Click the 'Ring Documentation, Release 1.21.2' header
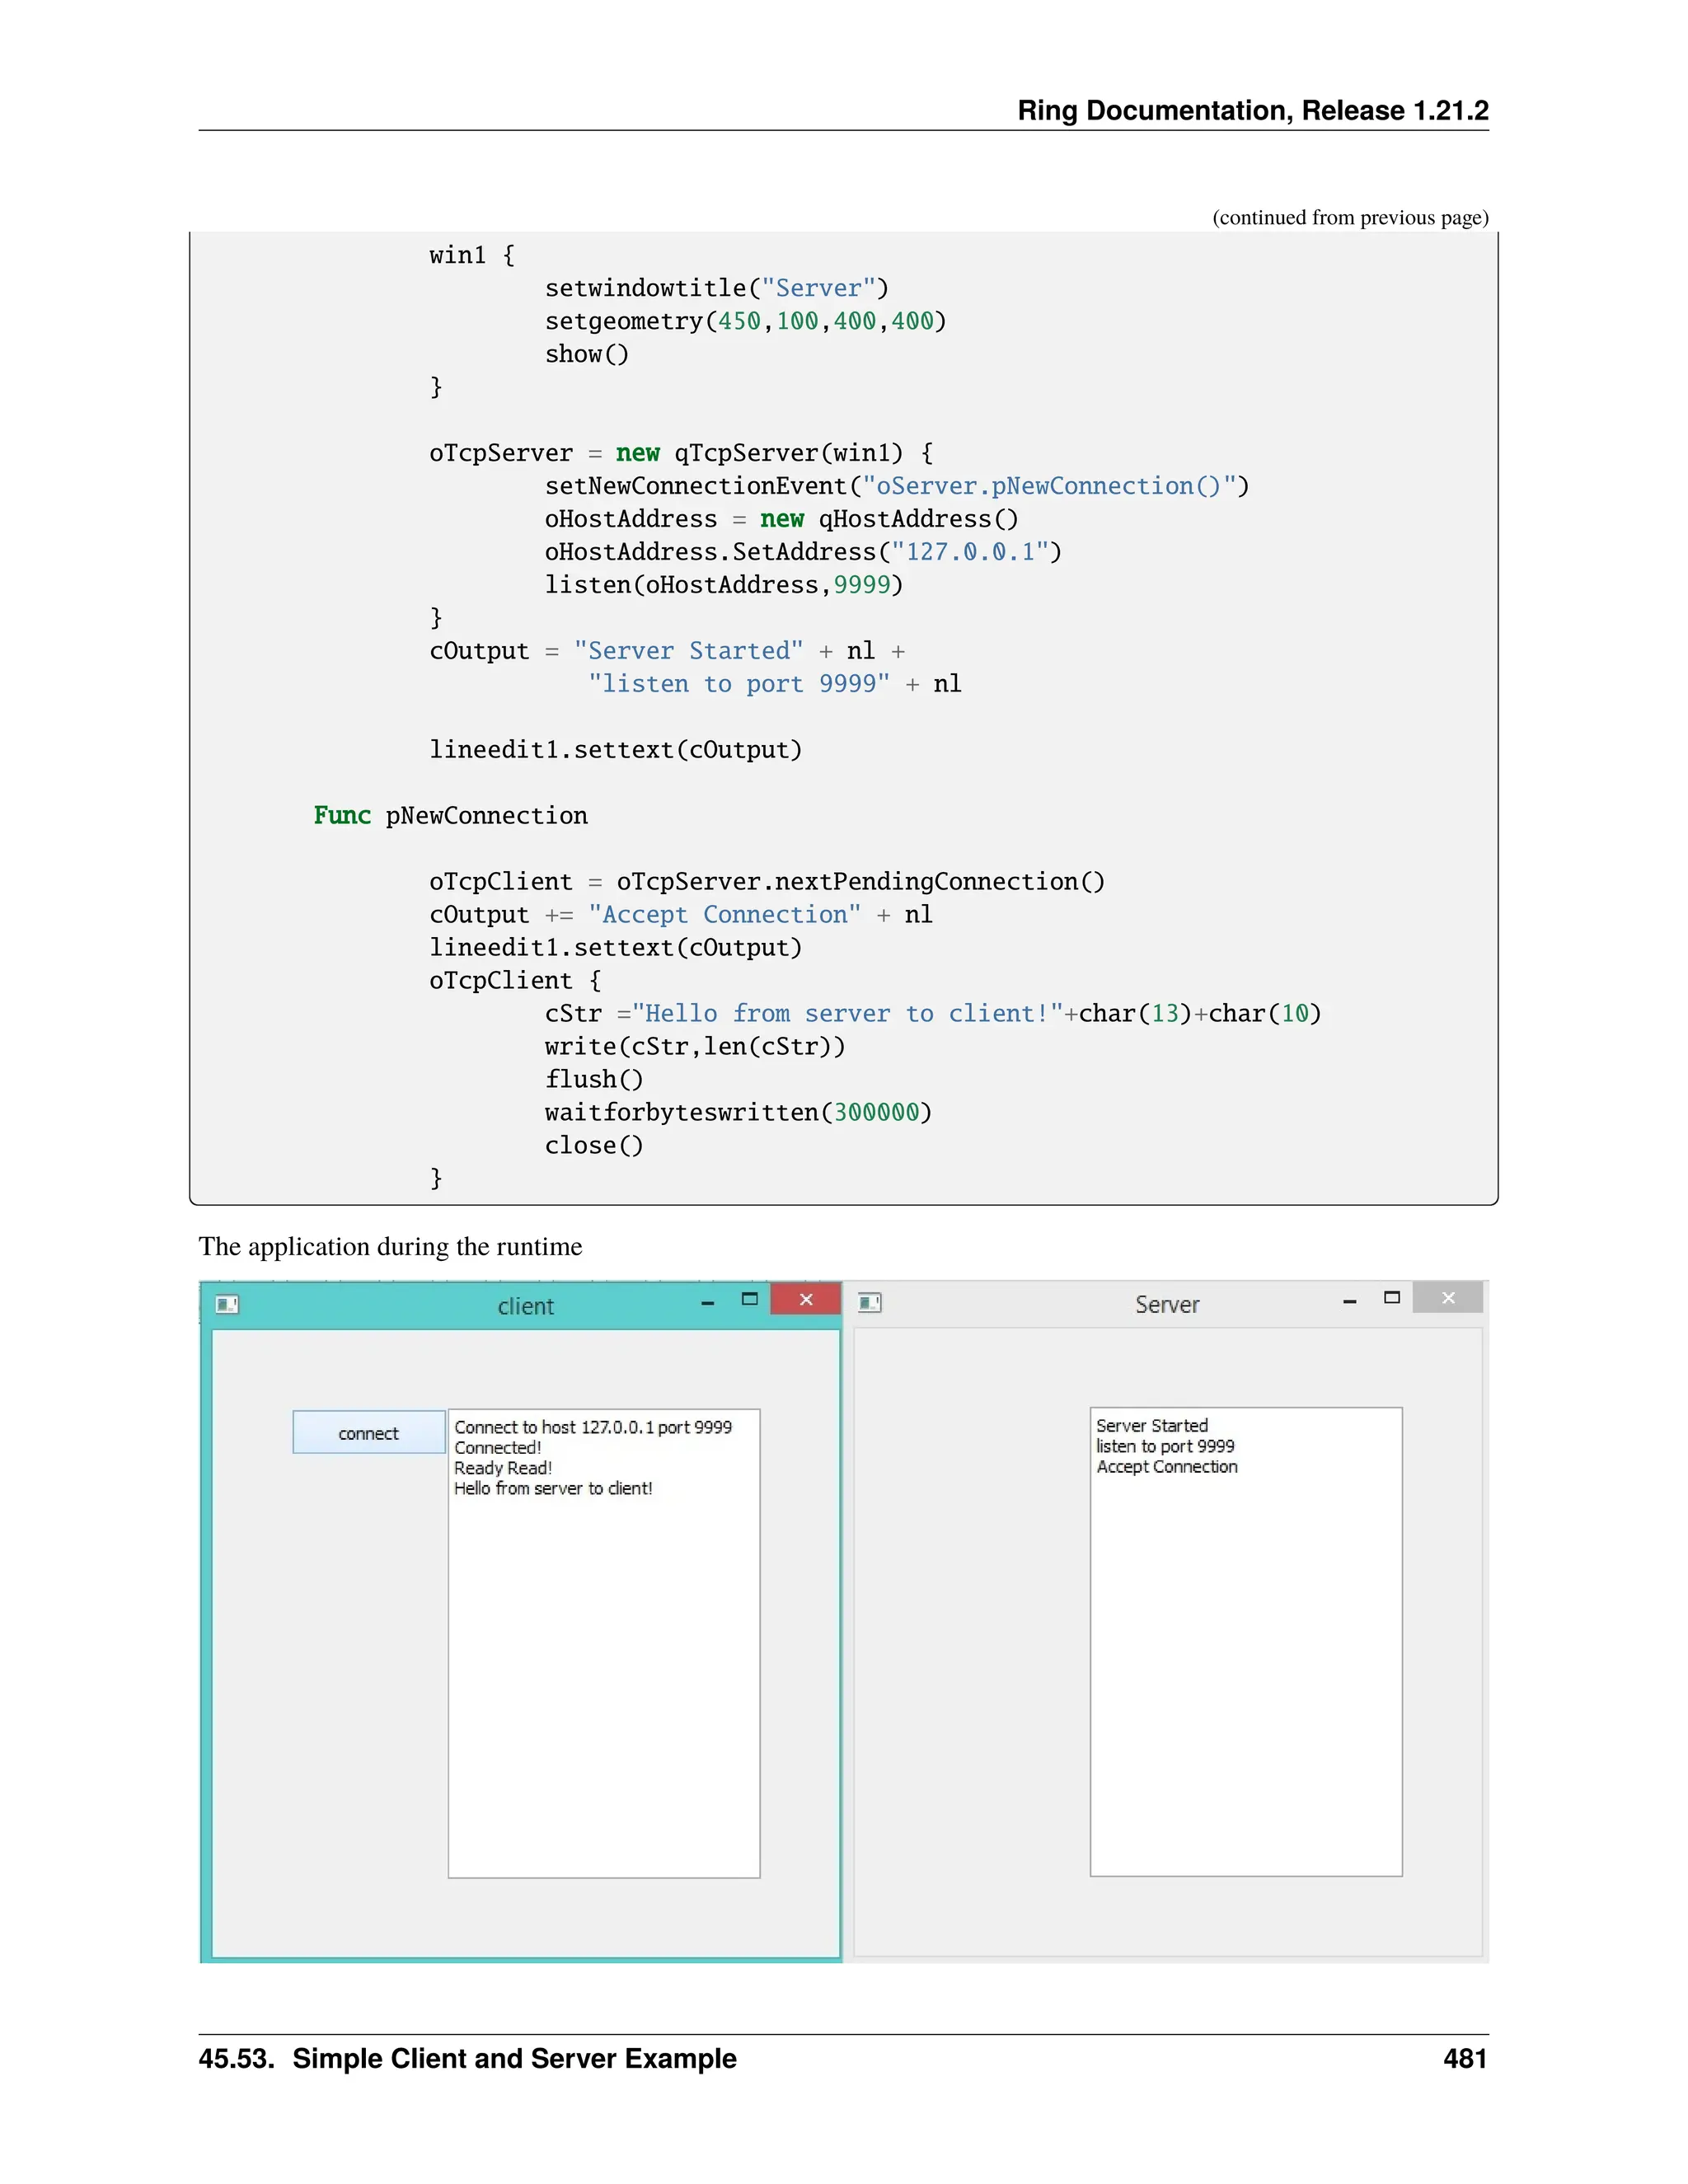The width and height of the screenshot is (1688, 2184). 1253,110
